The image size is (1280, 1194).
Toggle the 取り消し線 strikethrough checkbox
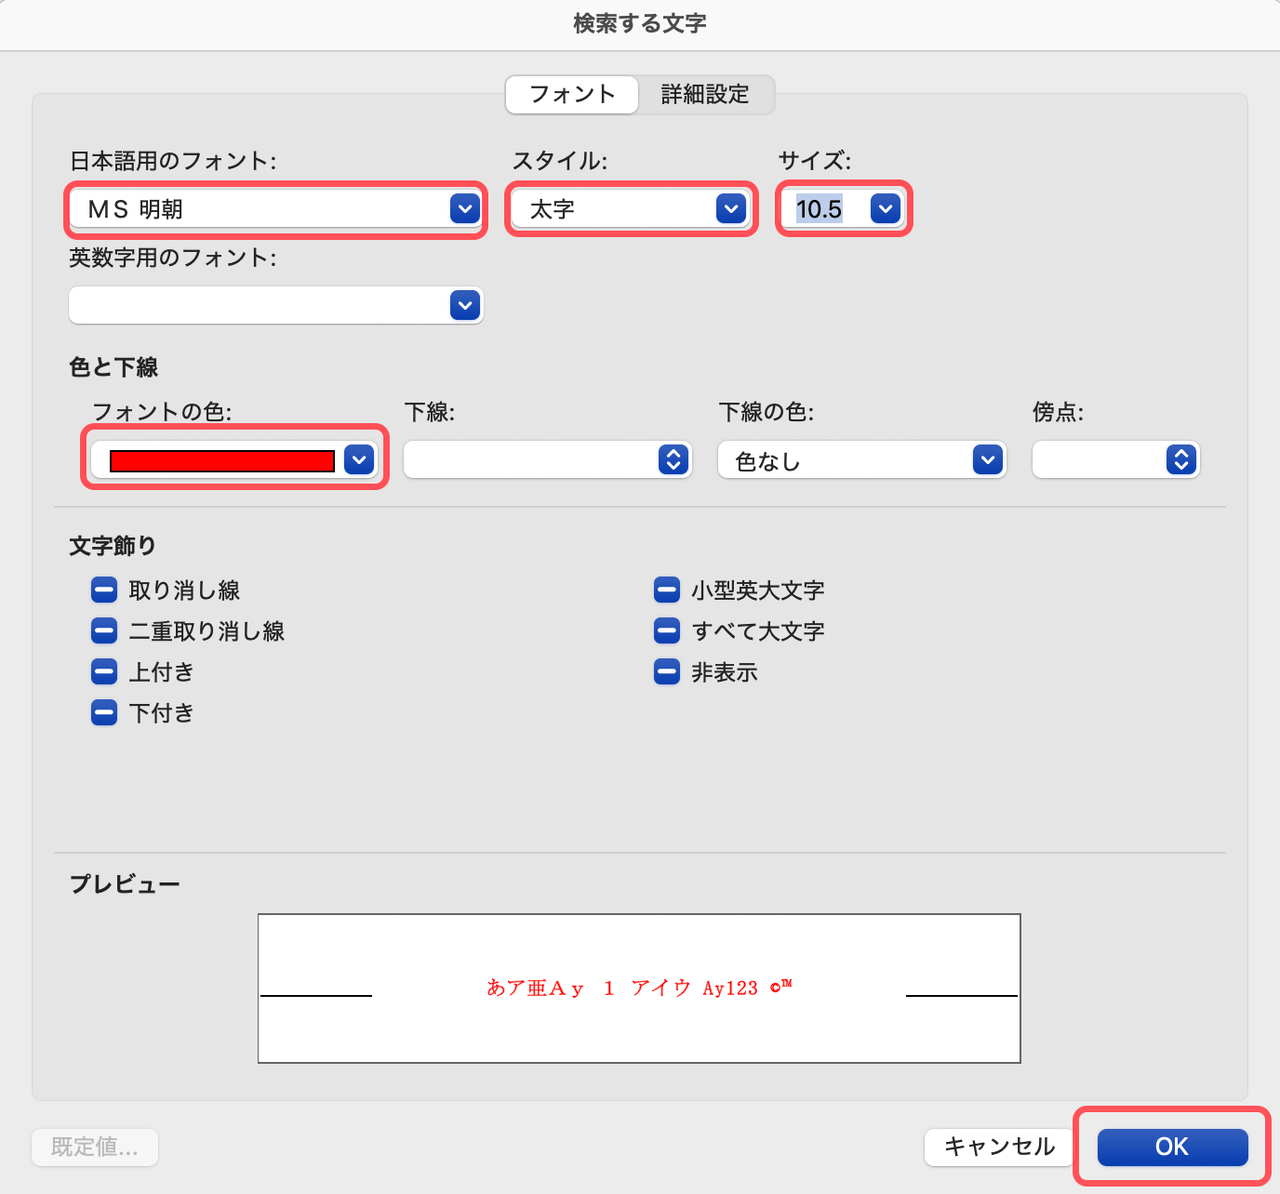pos(104,590)
